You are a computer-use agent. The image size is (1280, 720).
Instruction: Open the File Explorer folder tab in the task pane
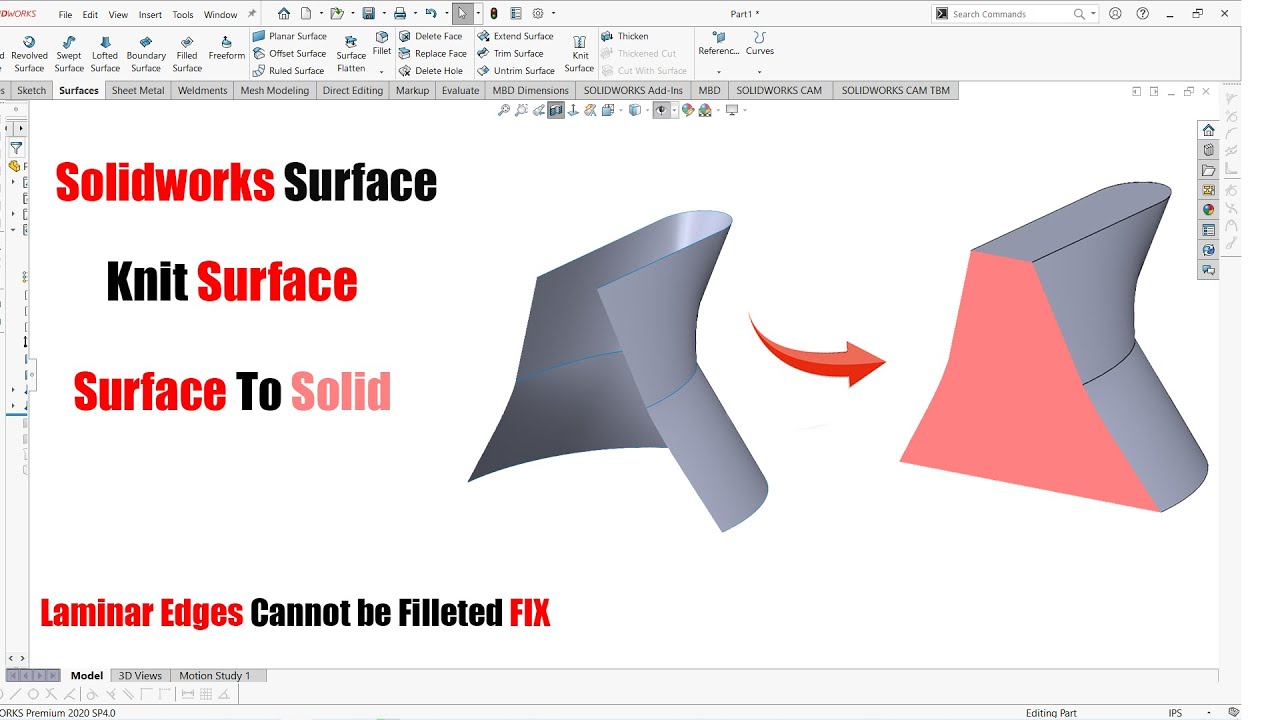pos(1208,170)
